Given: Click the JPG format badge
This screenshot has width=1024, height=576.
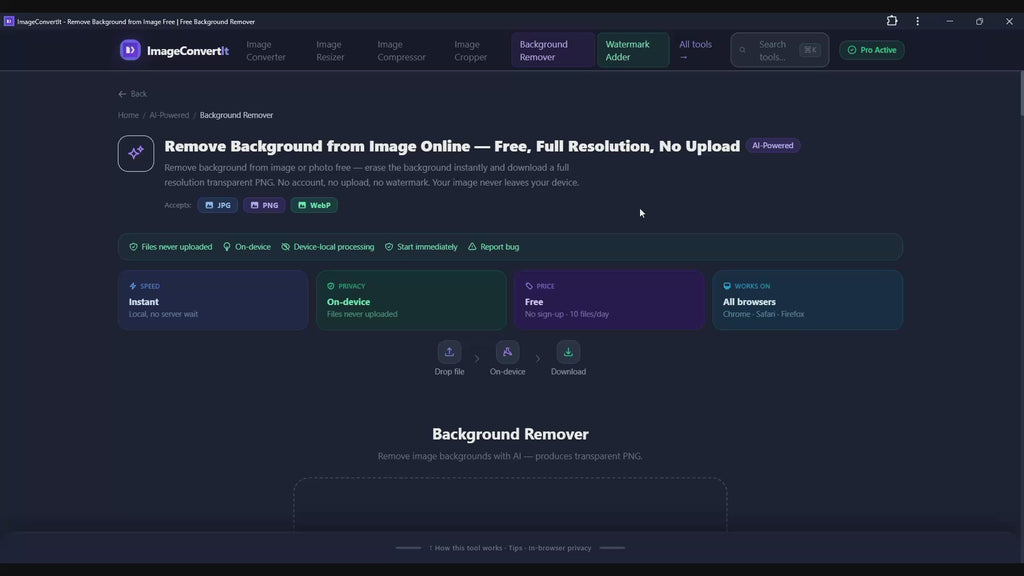Looking at the screenshot, I should 217,205.
